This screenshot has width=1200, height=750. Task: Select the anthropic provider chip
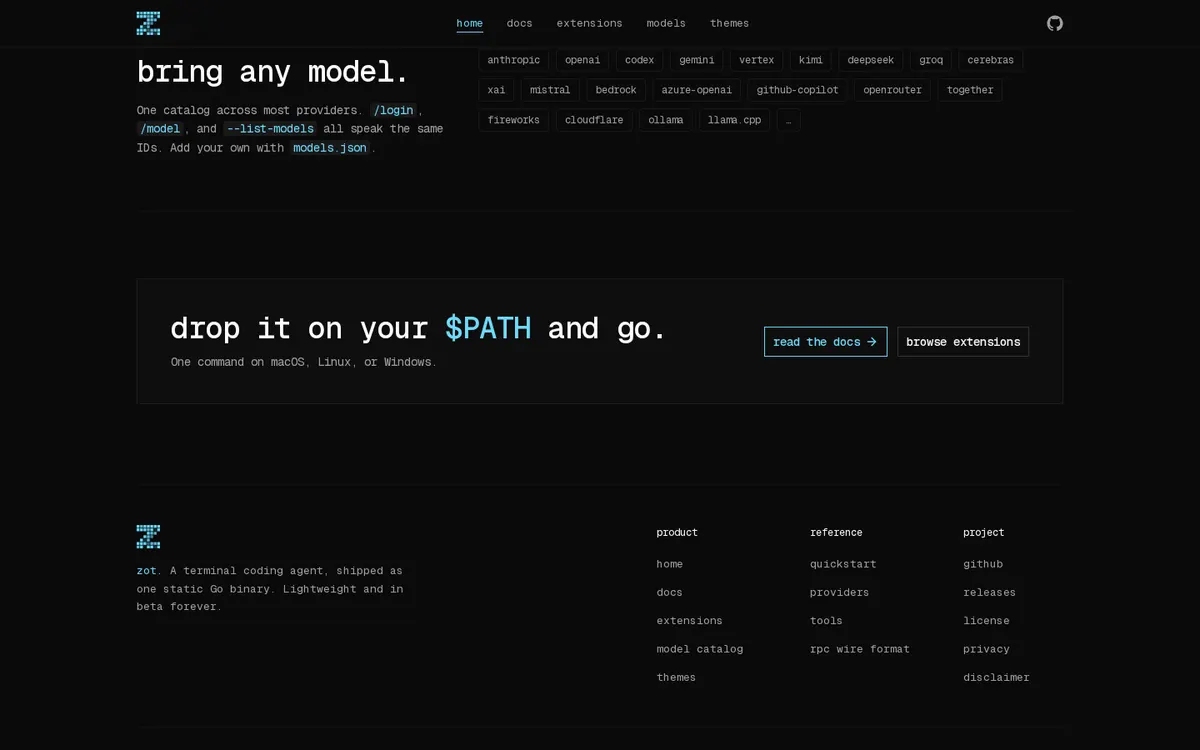click(x=514, y=60)
